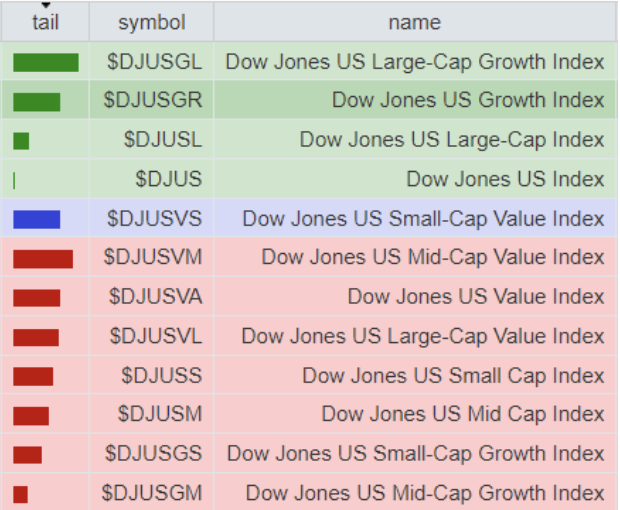Select the $DJUSVA symbol cell
The height and width of the screenshot is (510, 620).
(155, 297)
